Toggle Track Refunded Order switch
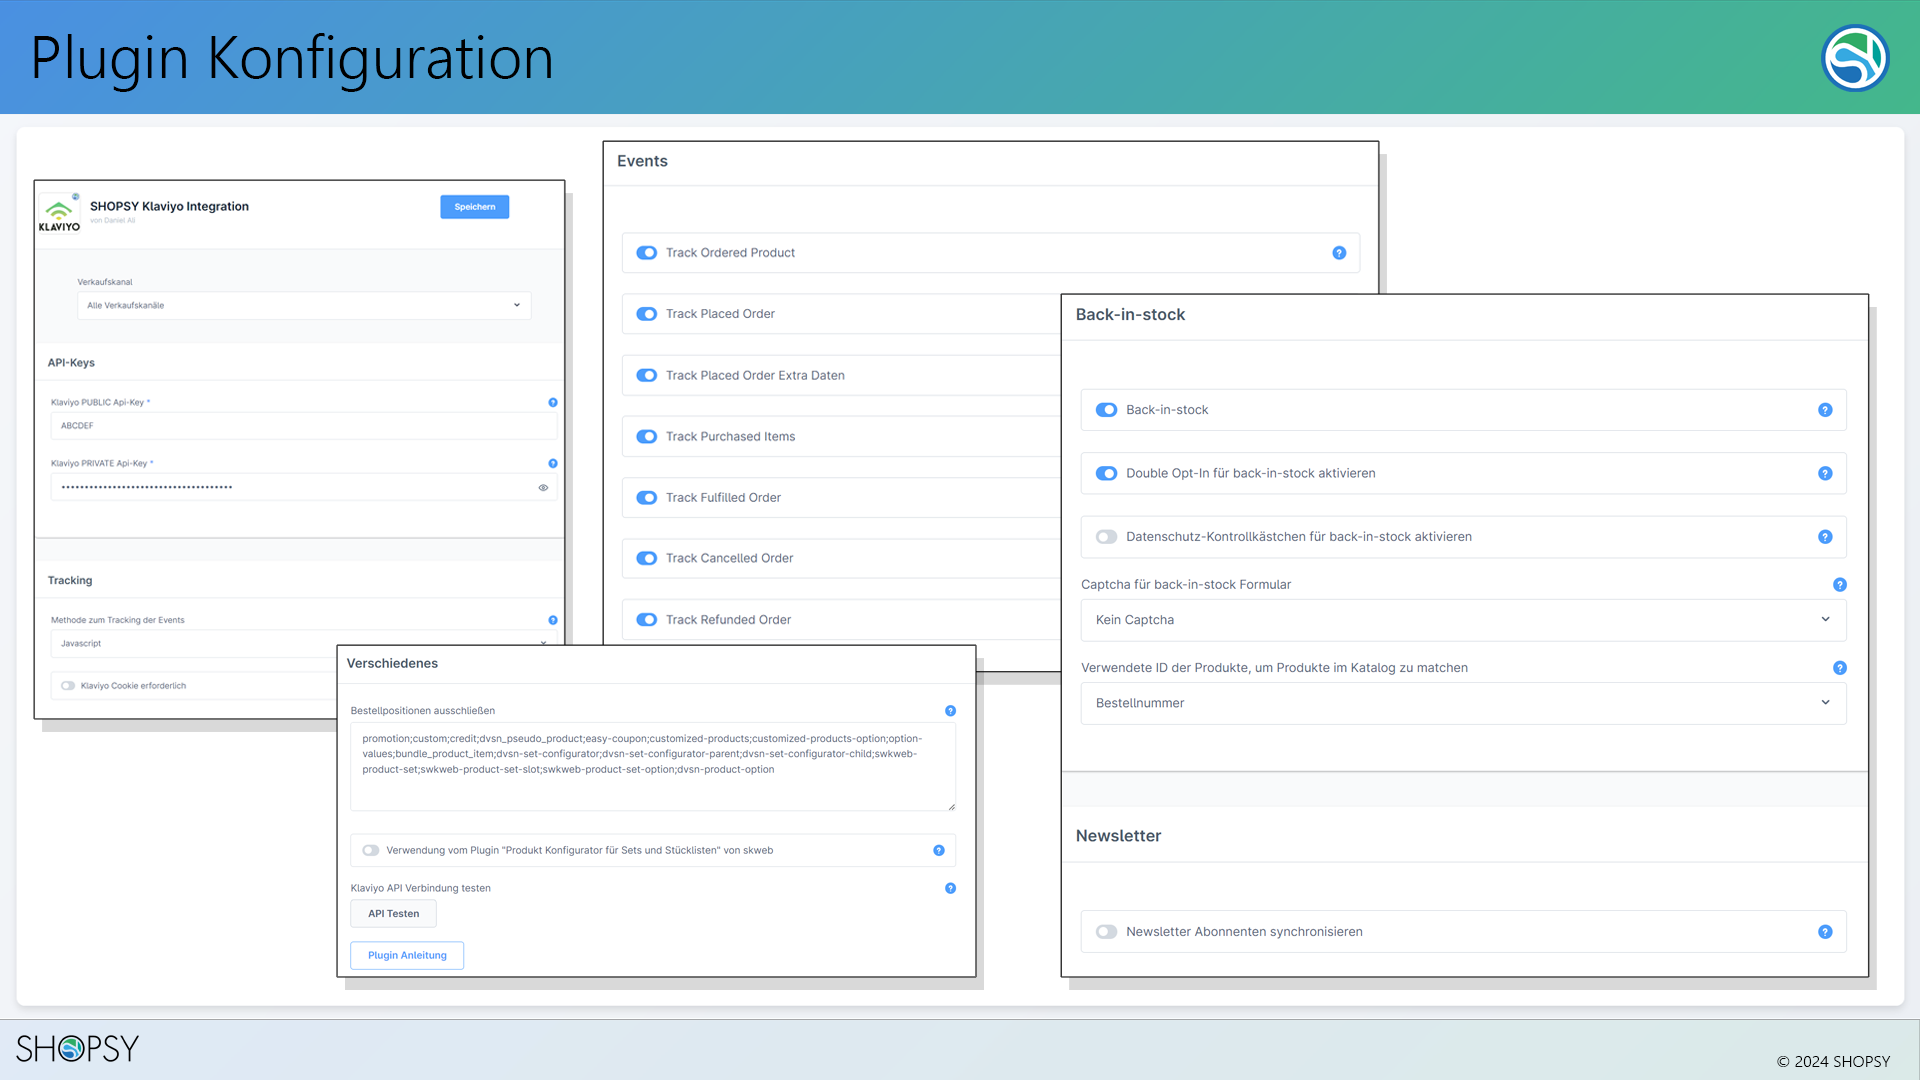 [647, 620]
